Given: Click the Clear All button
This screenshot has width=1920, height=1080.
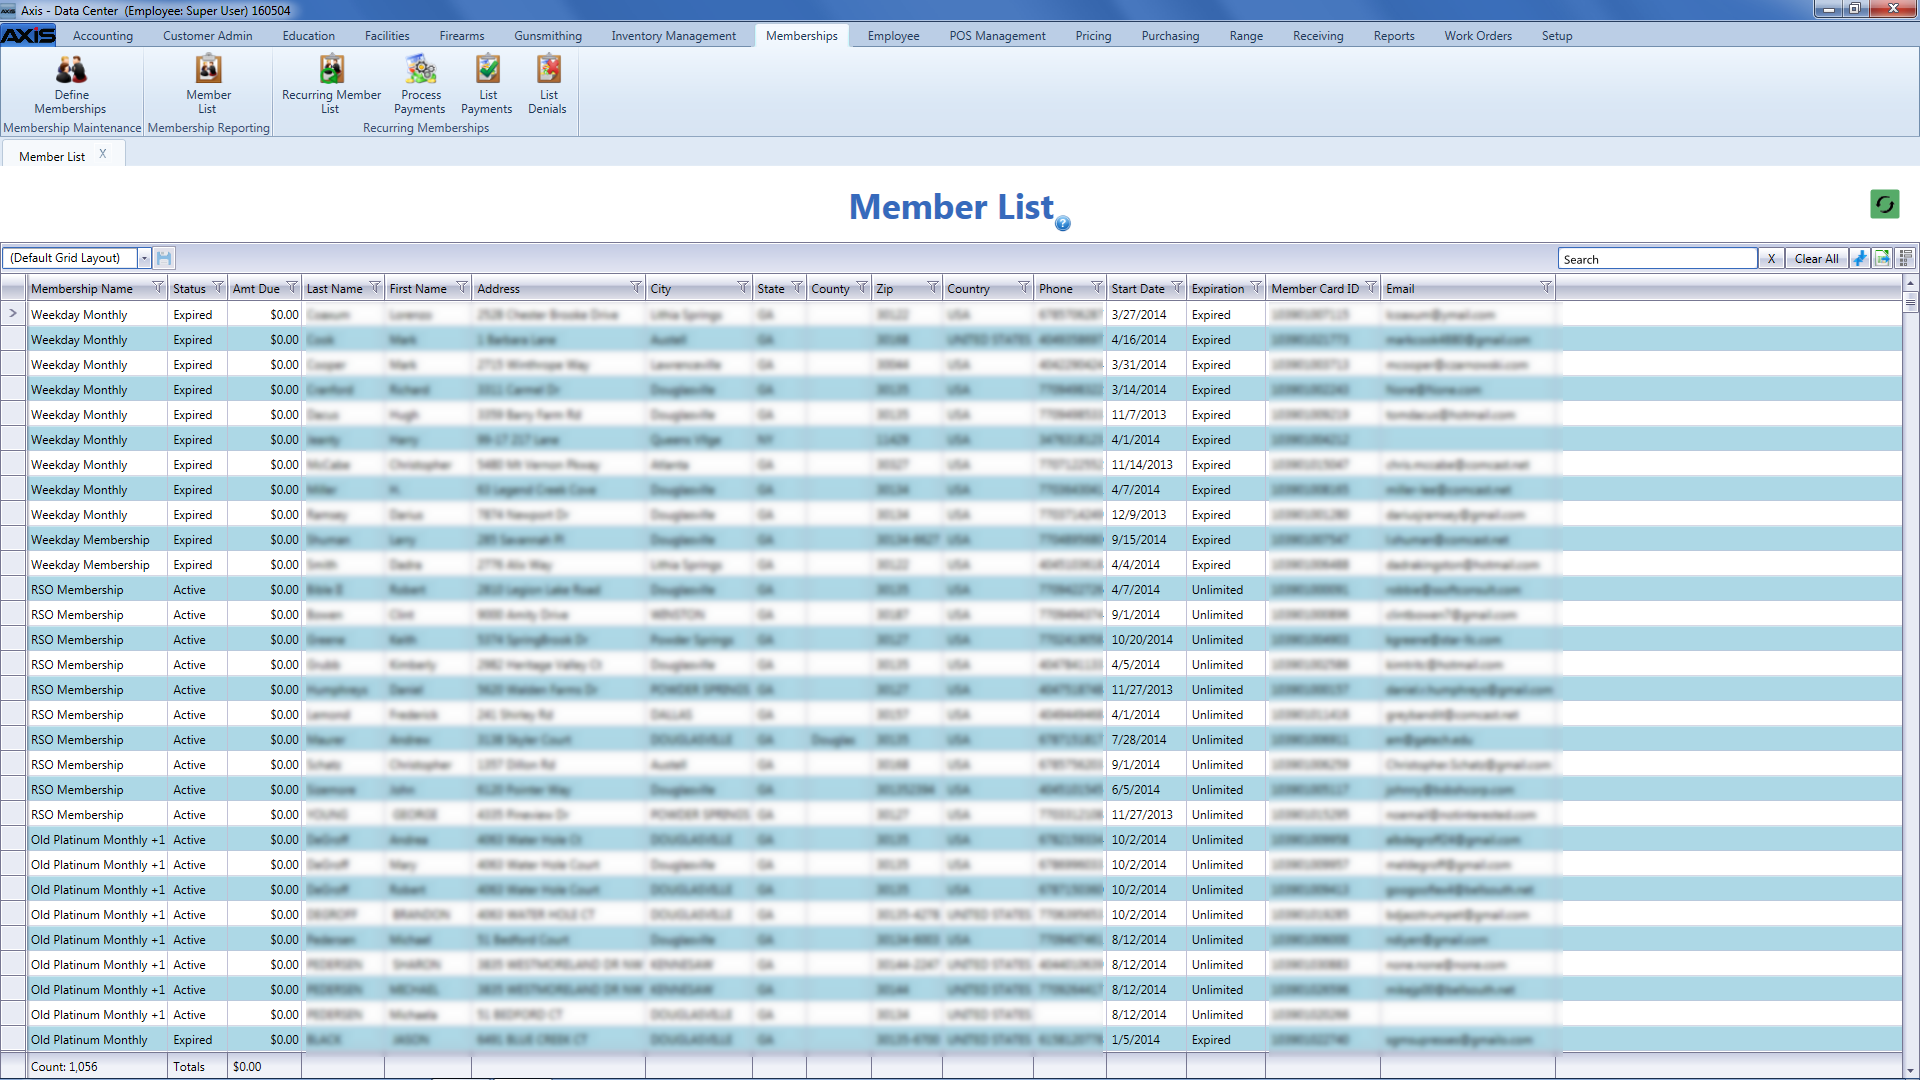Looking at the screenshot, I should [x=1816, y=258].
